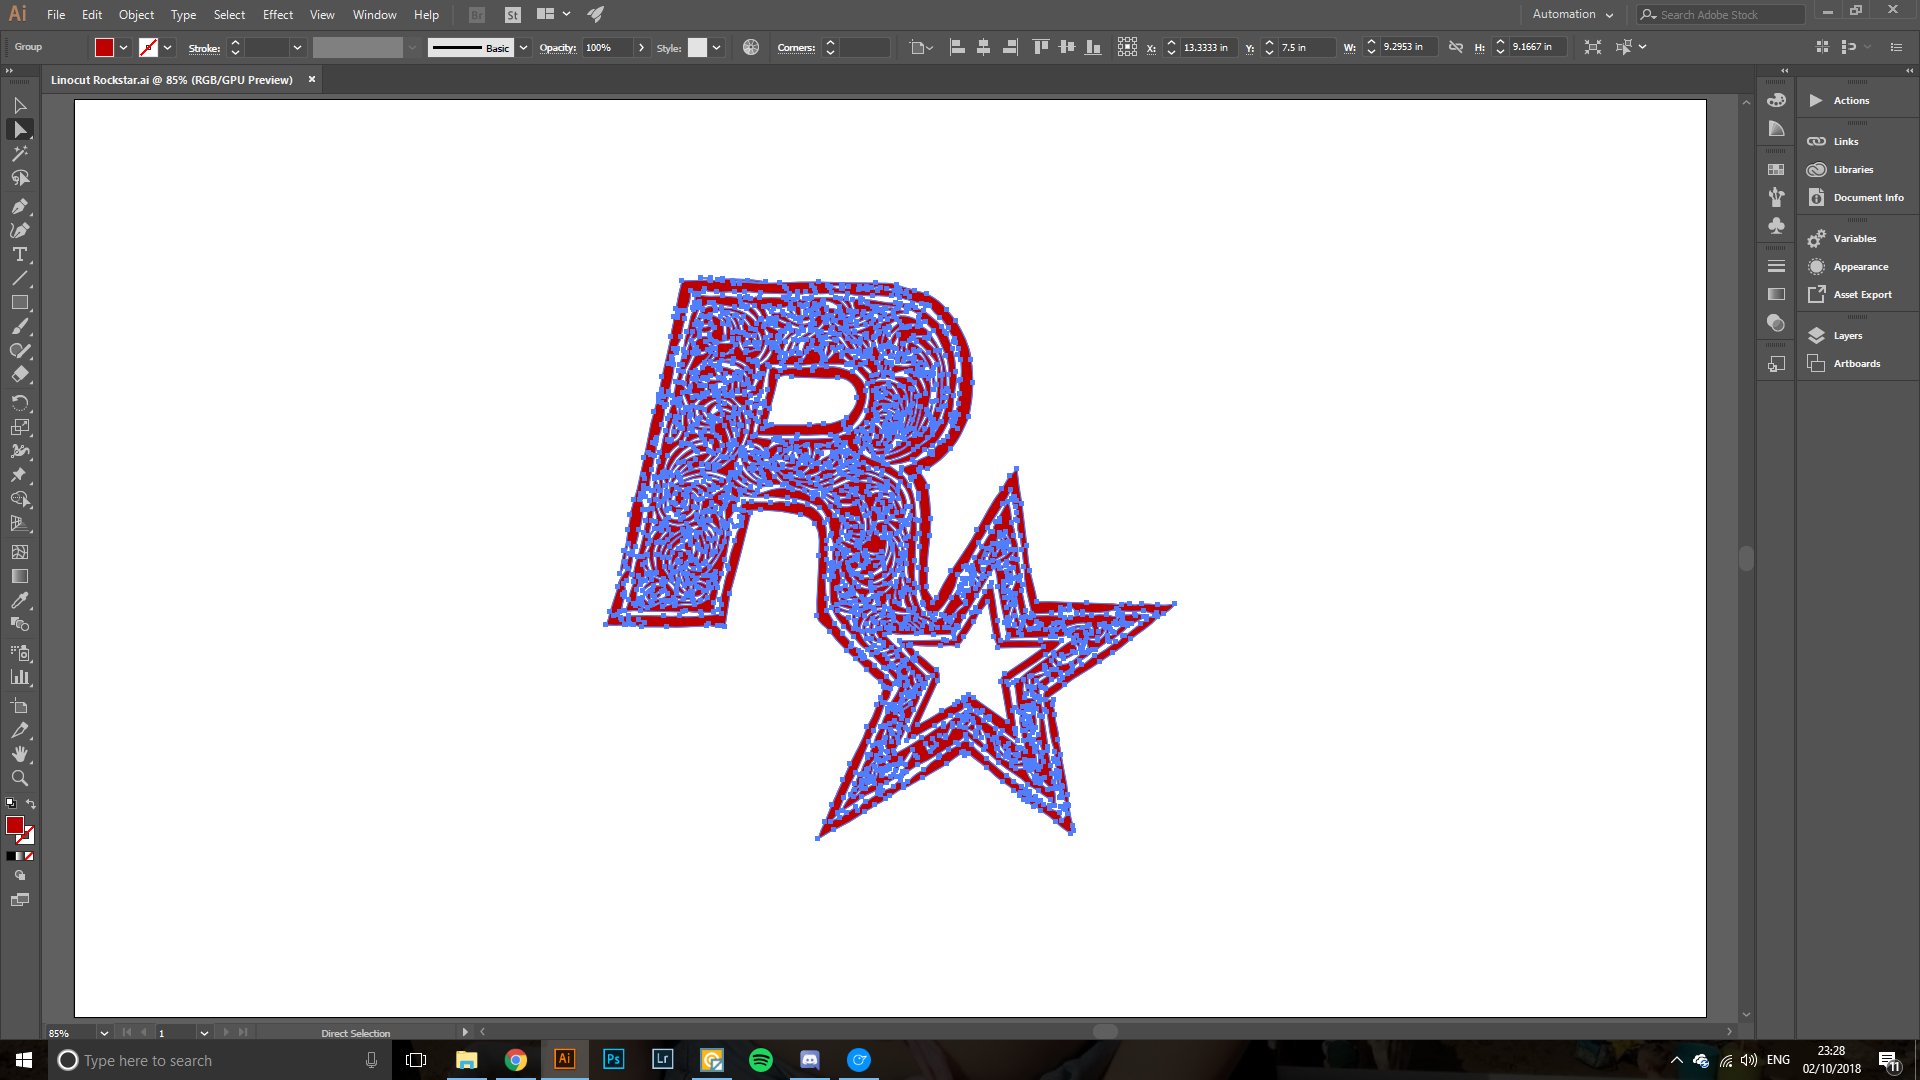The image size is (1920, 1080).
Task: Open graphic Style dropdown
Action: (716, 47)
